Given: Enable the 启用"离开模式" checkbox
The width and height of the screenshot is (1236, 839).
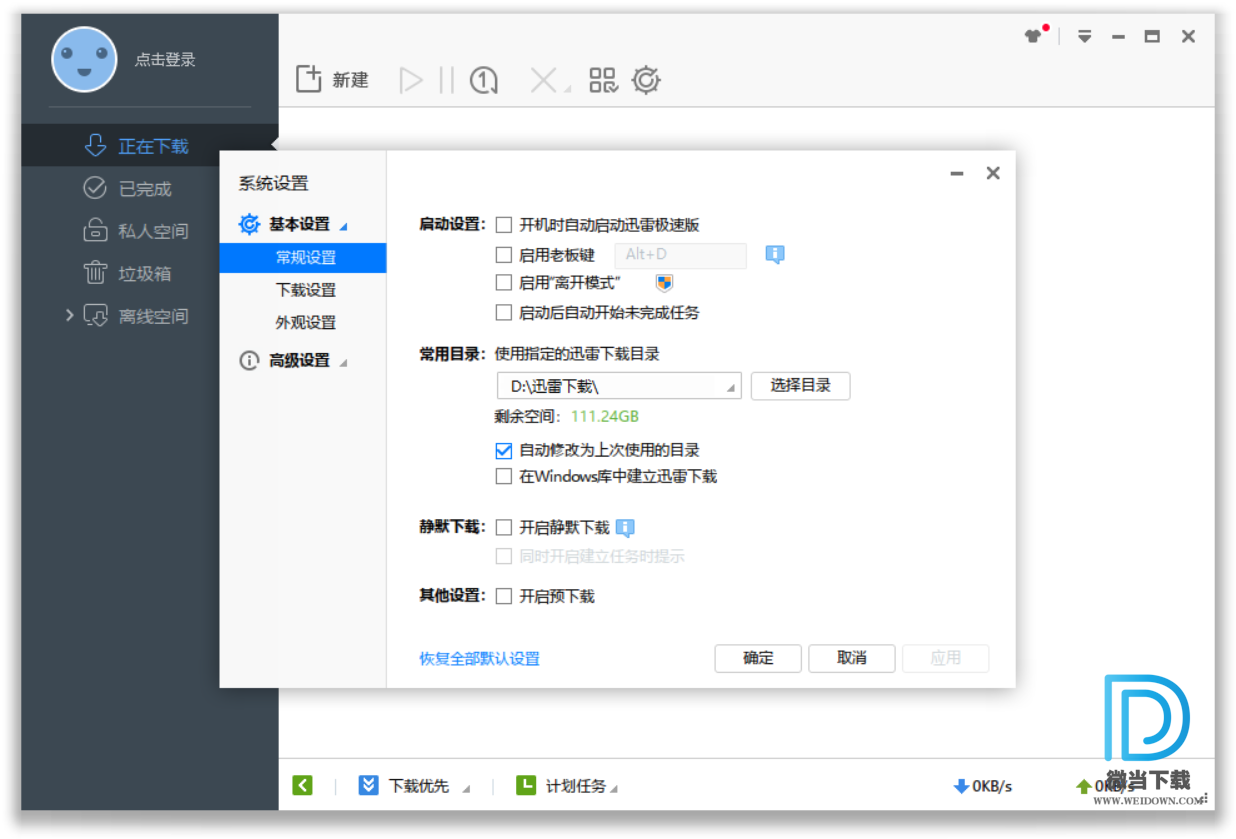Looking at the screenshot, I should point(504,283).
